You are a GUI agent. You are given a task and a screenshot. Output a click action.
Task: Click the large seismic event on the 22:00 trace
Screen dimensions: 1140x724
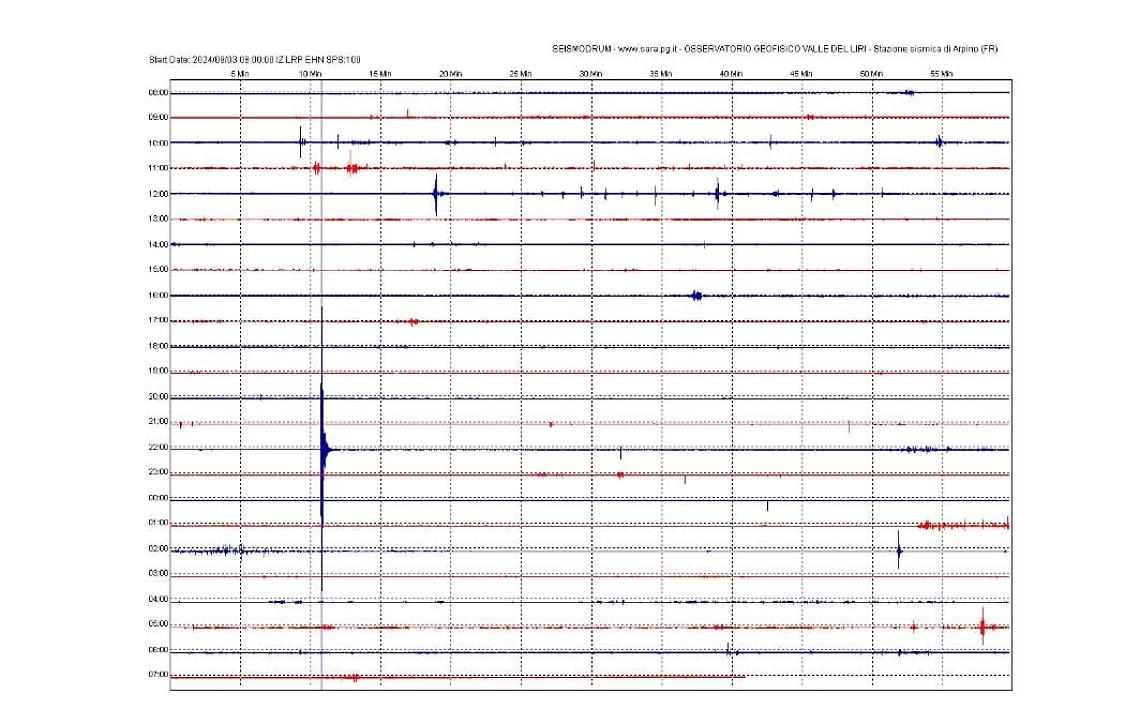[x=325, y=449]
